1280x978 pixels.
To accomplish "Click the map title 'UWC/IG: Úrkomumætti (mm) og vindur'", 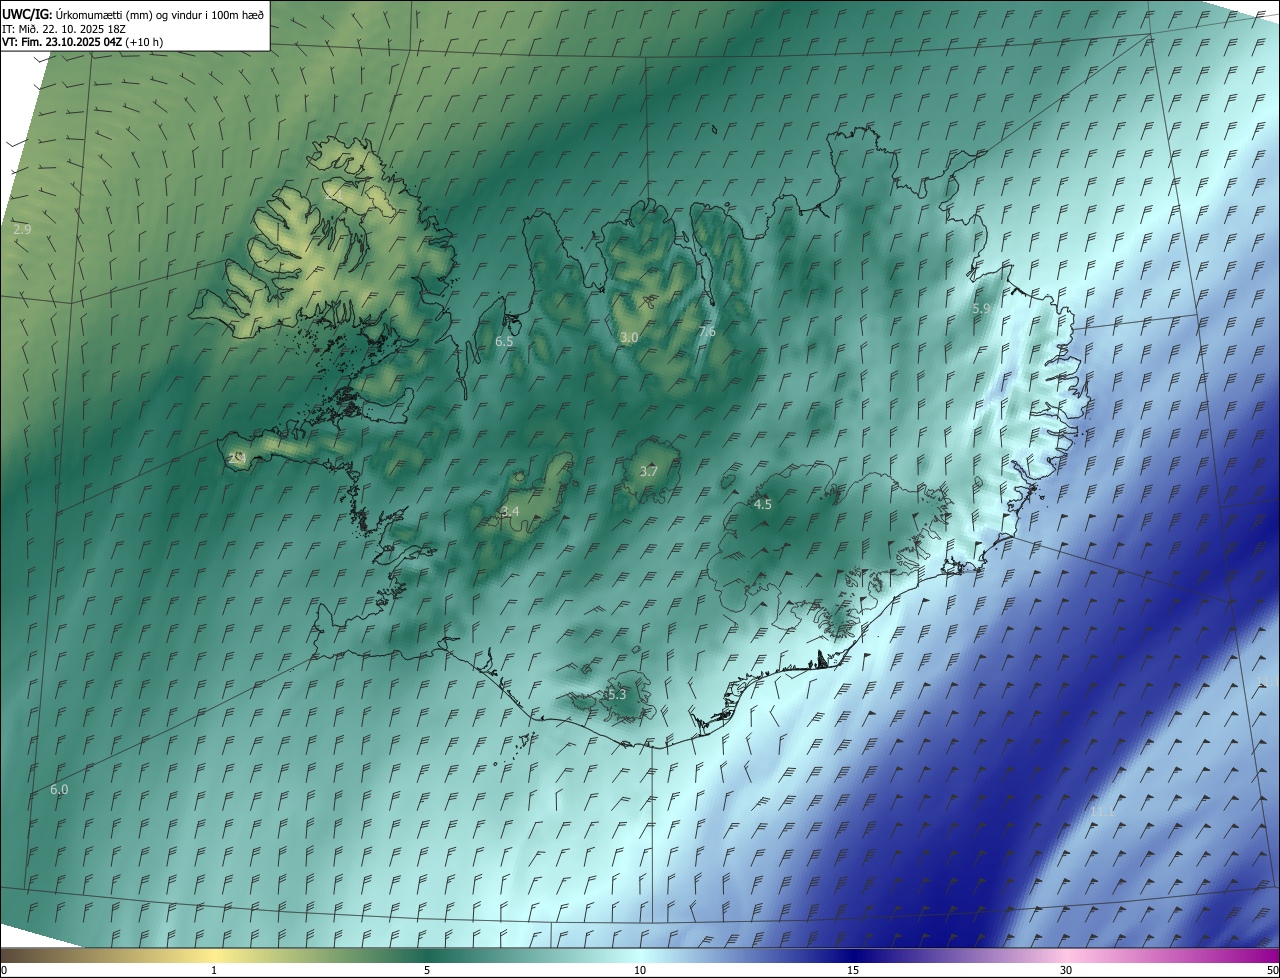I will click(x=133, y=14).
